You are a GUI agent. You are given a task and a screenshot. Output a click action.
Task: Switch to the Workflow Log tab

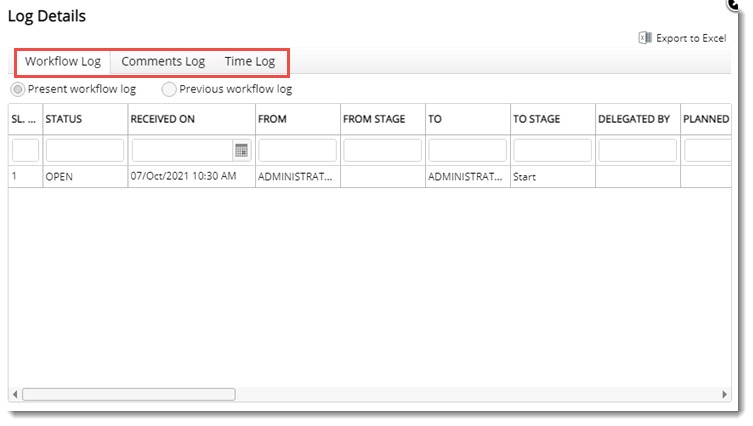click(62, 62)
